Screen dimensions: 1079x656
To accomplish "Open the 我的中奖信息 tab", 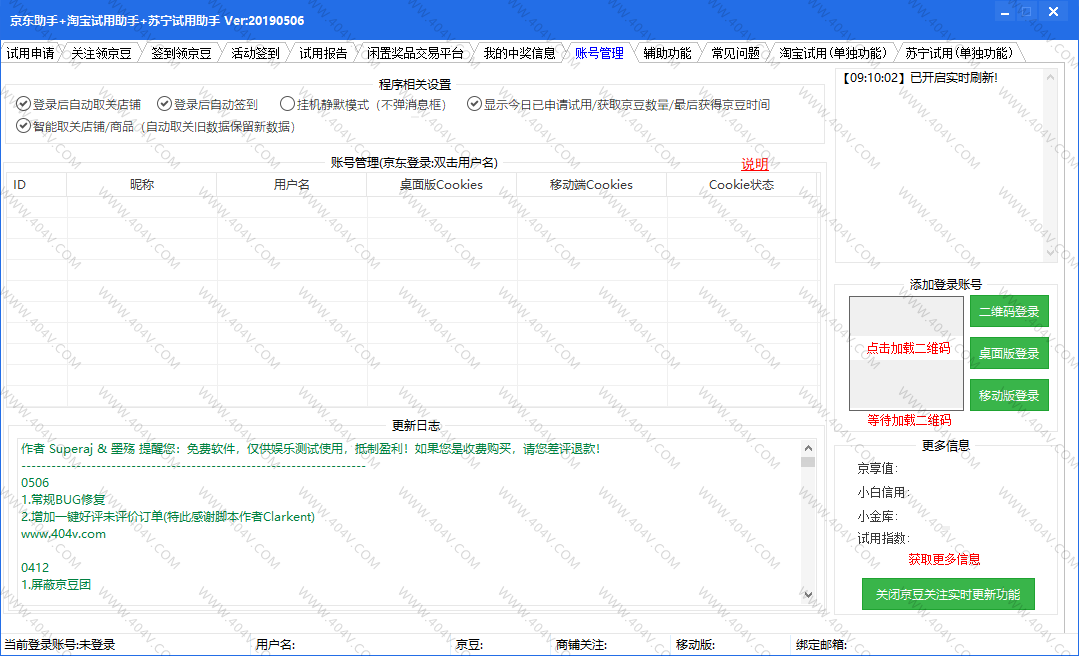I will point(519,53).
